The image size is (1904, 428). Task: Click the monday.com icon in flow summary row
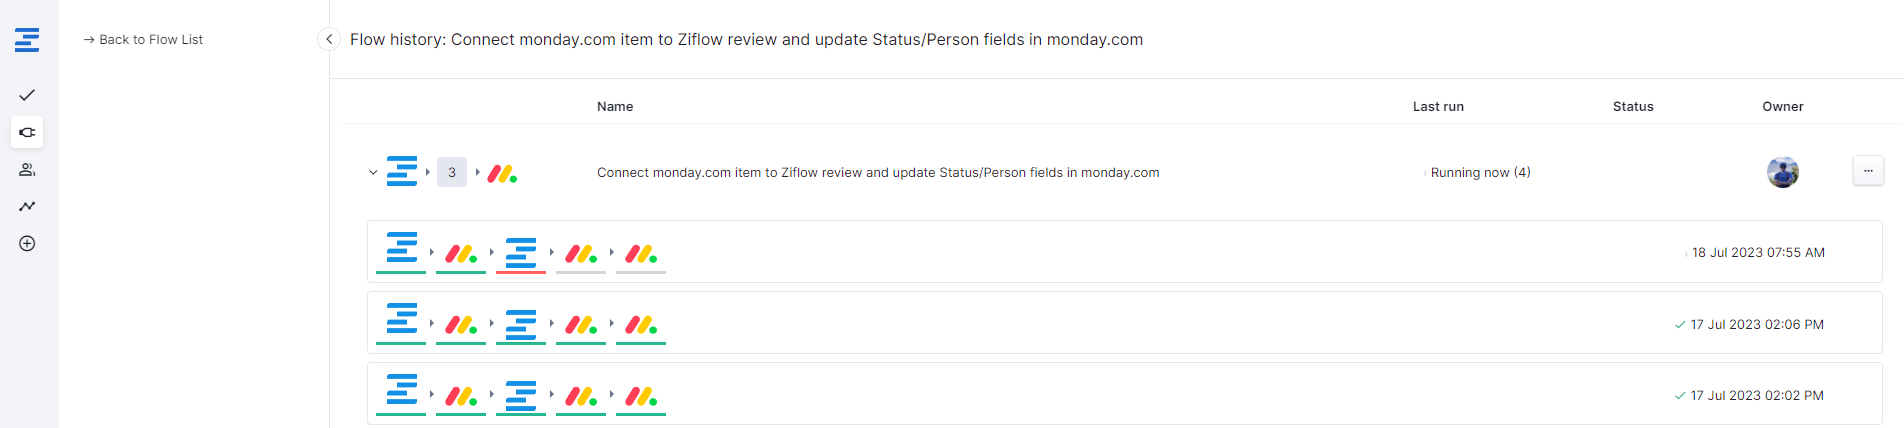click(x=502, y=173)
